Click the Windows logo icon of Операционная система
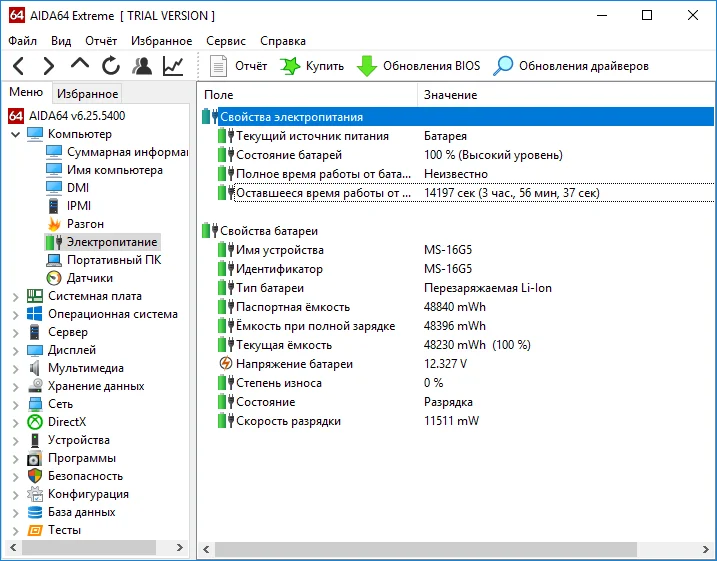Viewport: 717px width, 561px height. (35, 314)
